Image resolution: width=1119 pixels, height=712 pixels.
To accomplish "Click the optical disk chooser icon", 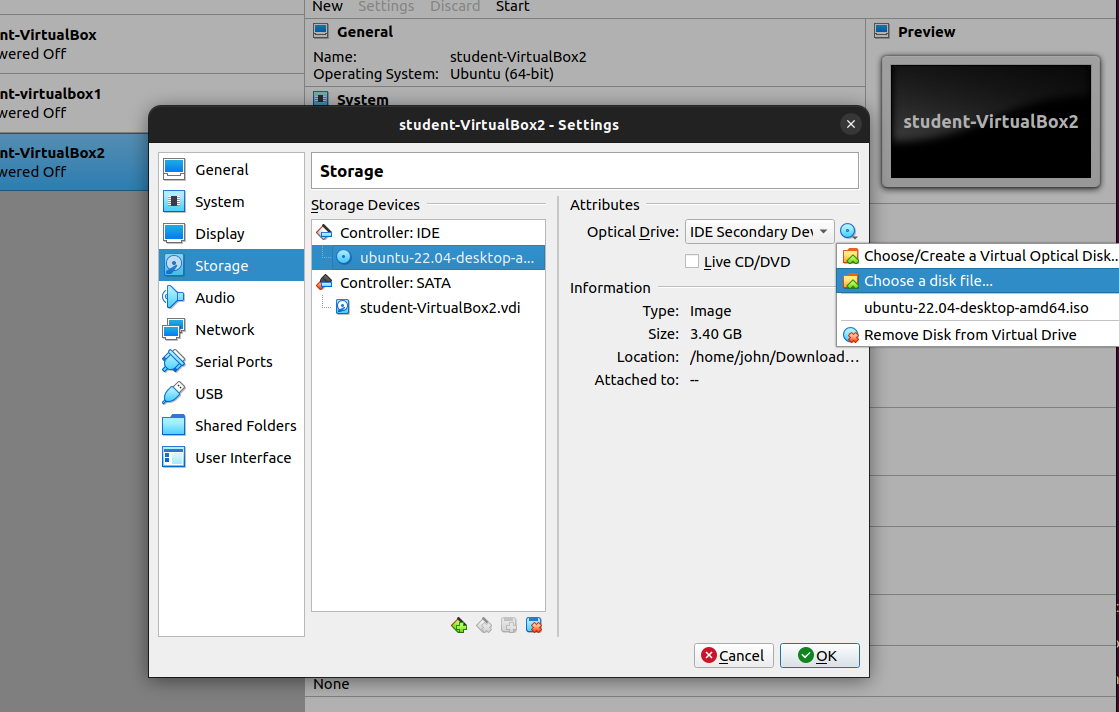I will coord(848,232).
